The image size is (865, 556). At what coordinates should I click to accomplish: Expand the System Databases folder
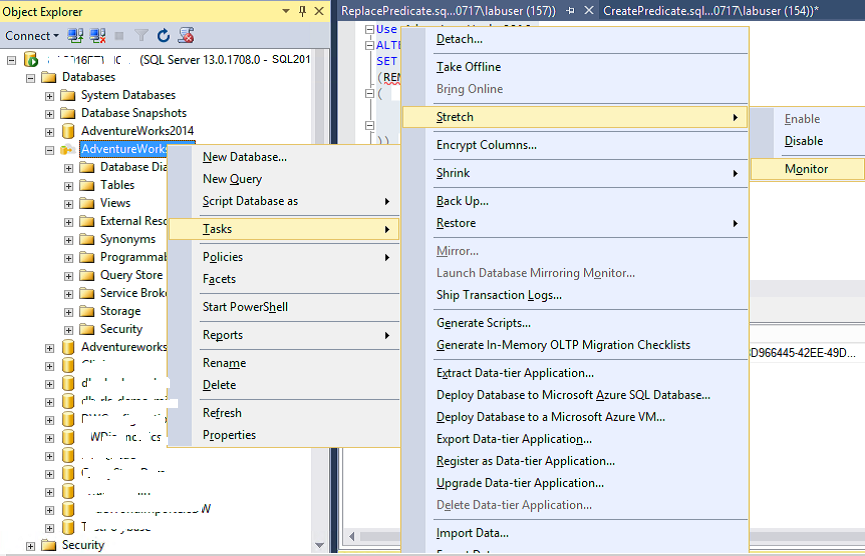pyautogui.click(x=49, y=95)
